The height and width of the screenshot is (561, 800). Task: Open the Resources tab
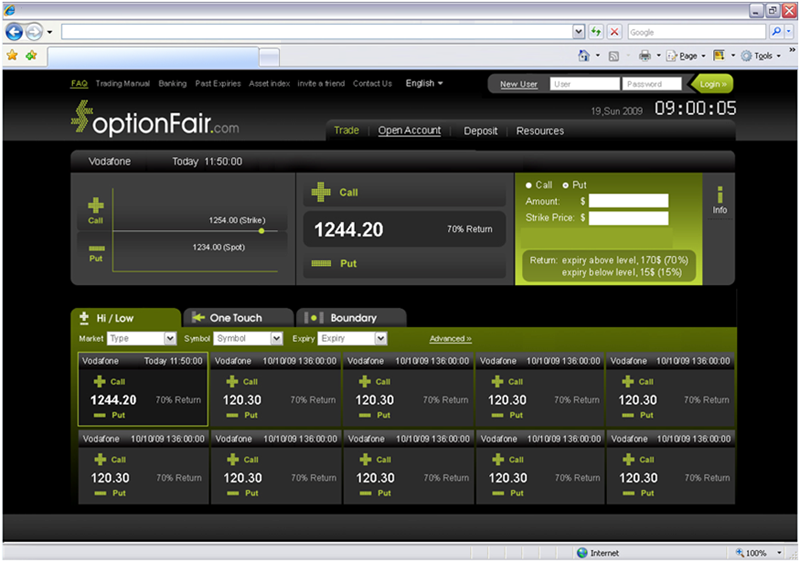point(540,131)
